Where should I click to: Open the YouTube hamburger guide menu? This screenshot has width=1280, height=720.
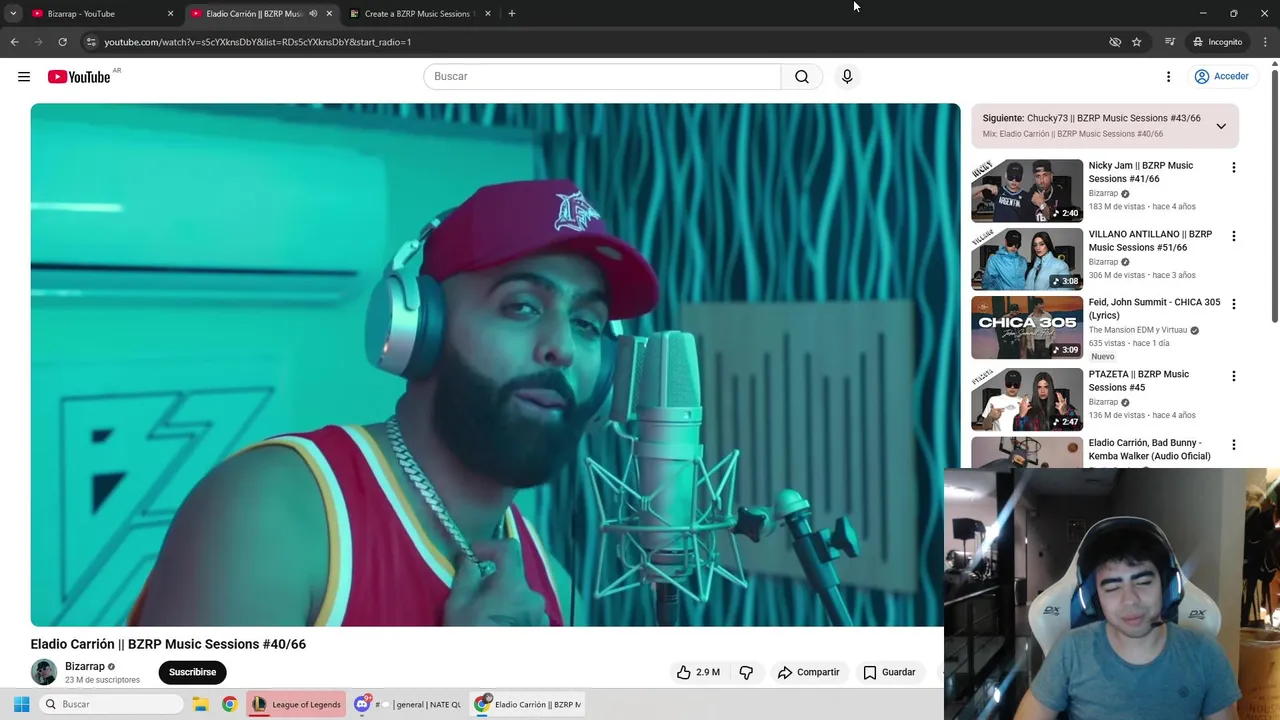click(x=24, y=76)
